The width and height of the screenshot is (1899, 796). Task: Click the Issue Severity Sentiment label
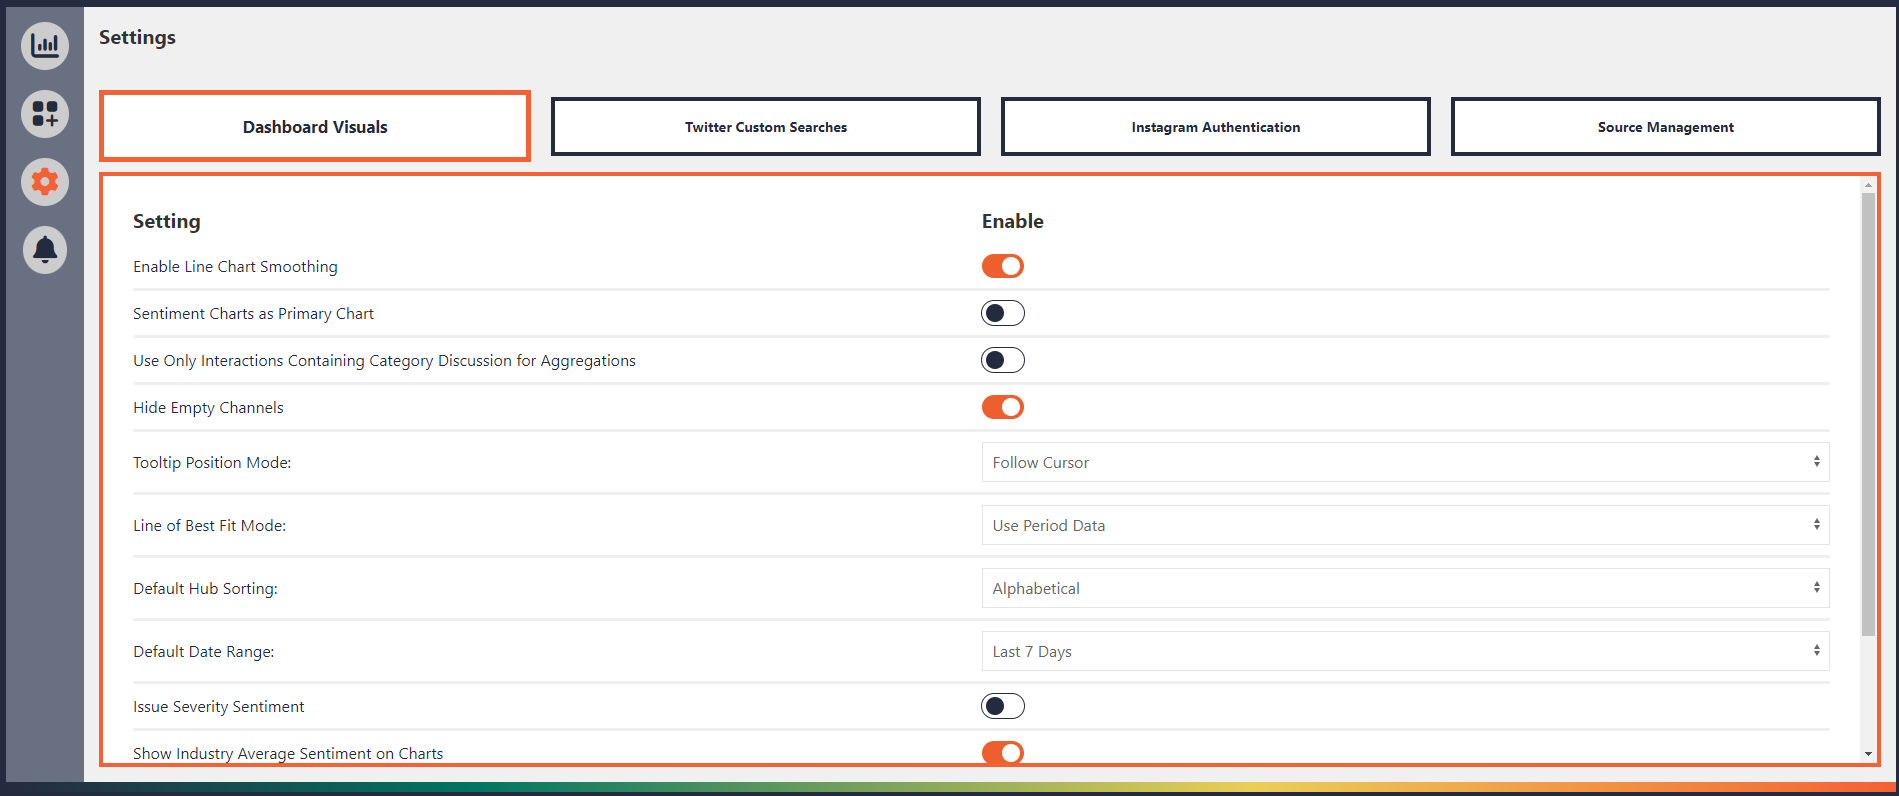point(218,706)
